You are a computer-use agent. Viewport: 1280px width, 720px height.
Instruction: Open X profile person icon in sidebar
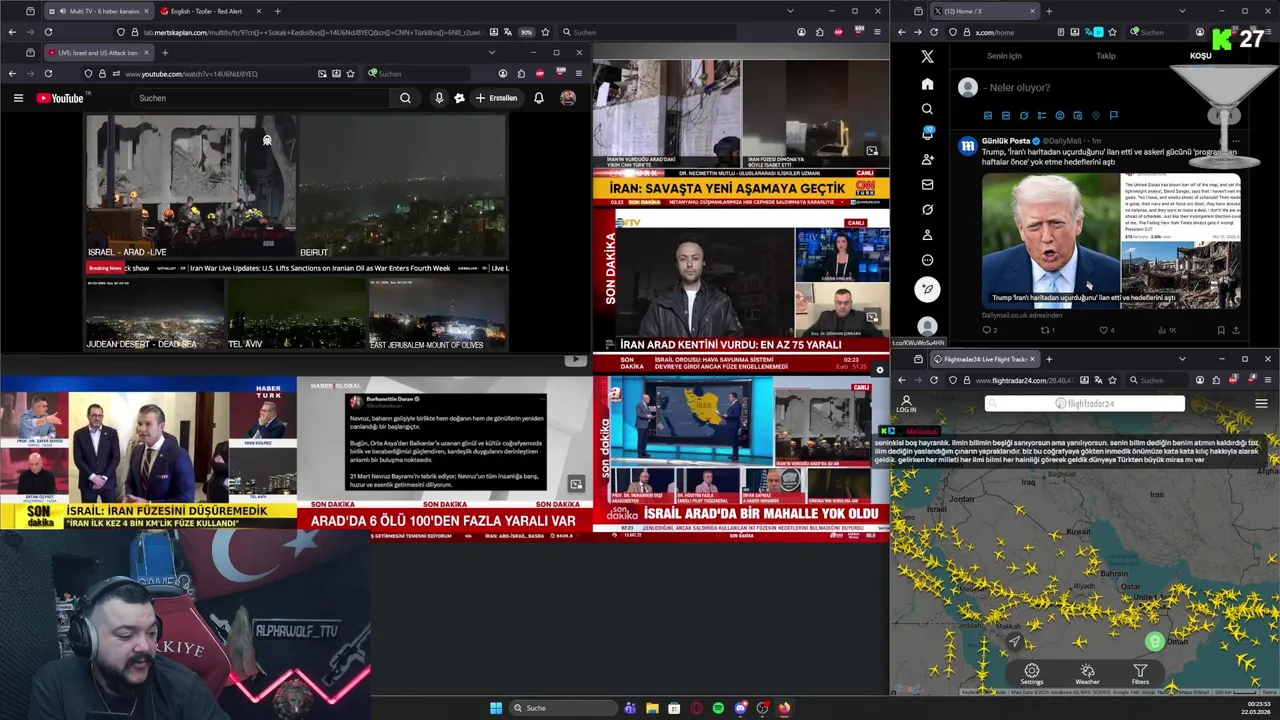pos(927,235)
